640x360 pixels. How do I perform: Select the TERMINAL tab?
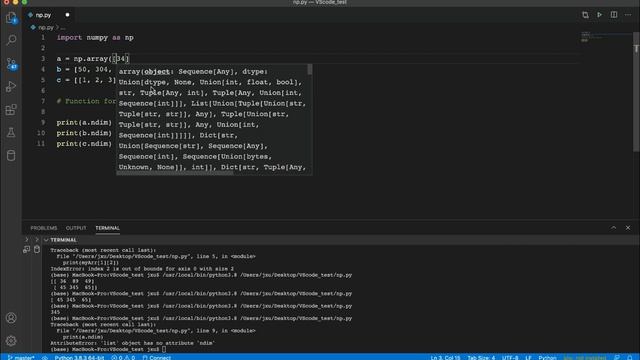[107, 228]
